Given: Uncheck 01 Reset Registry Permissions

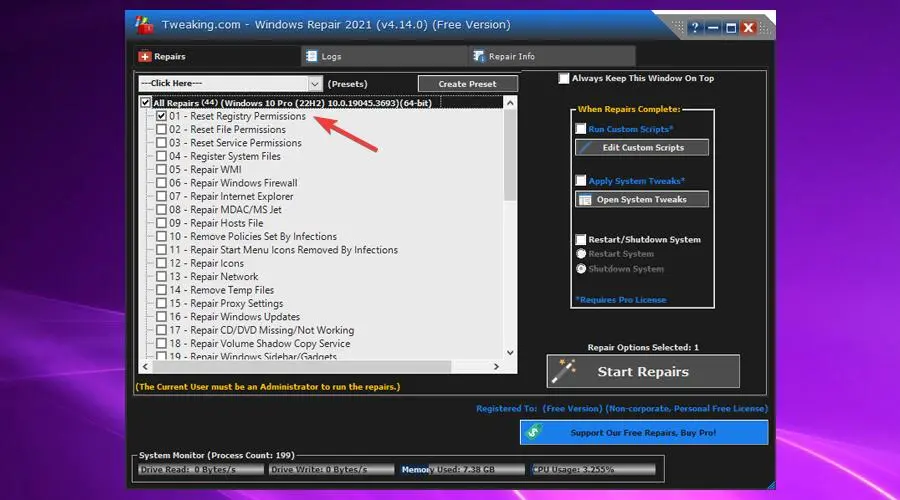Looking at the screenshot, I should click(161, 116).
